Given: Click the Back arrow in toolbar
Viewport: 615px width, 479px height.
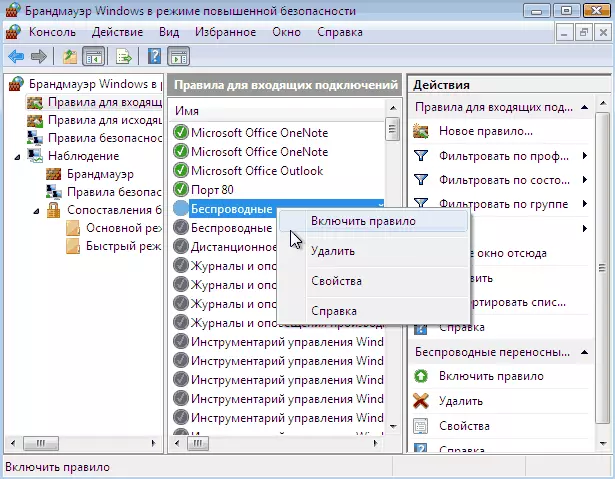Looking at the screenshot, I should [x=16, y=56].
